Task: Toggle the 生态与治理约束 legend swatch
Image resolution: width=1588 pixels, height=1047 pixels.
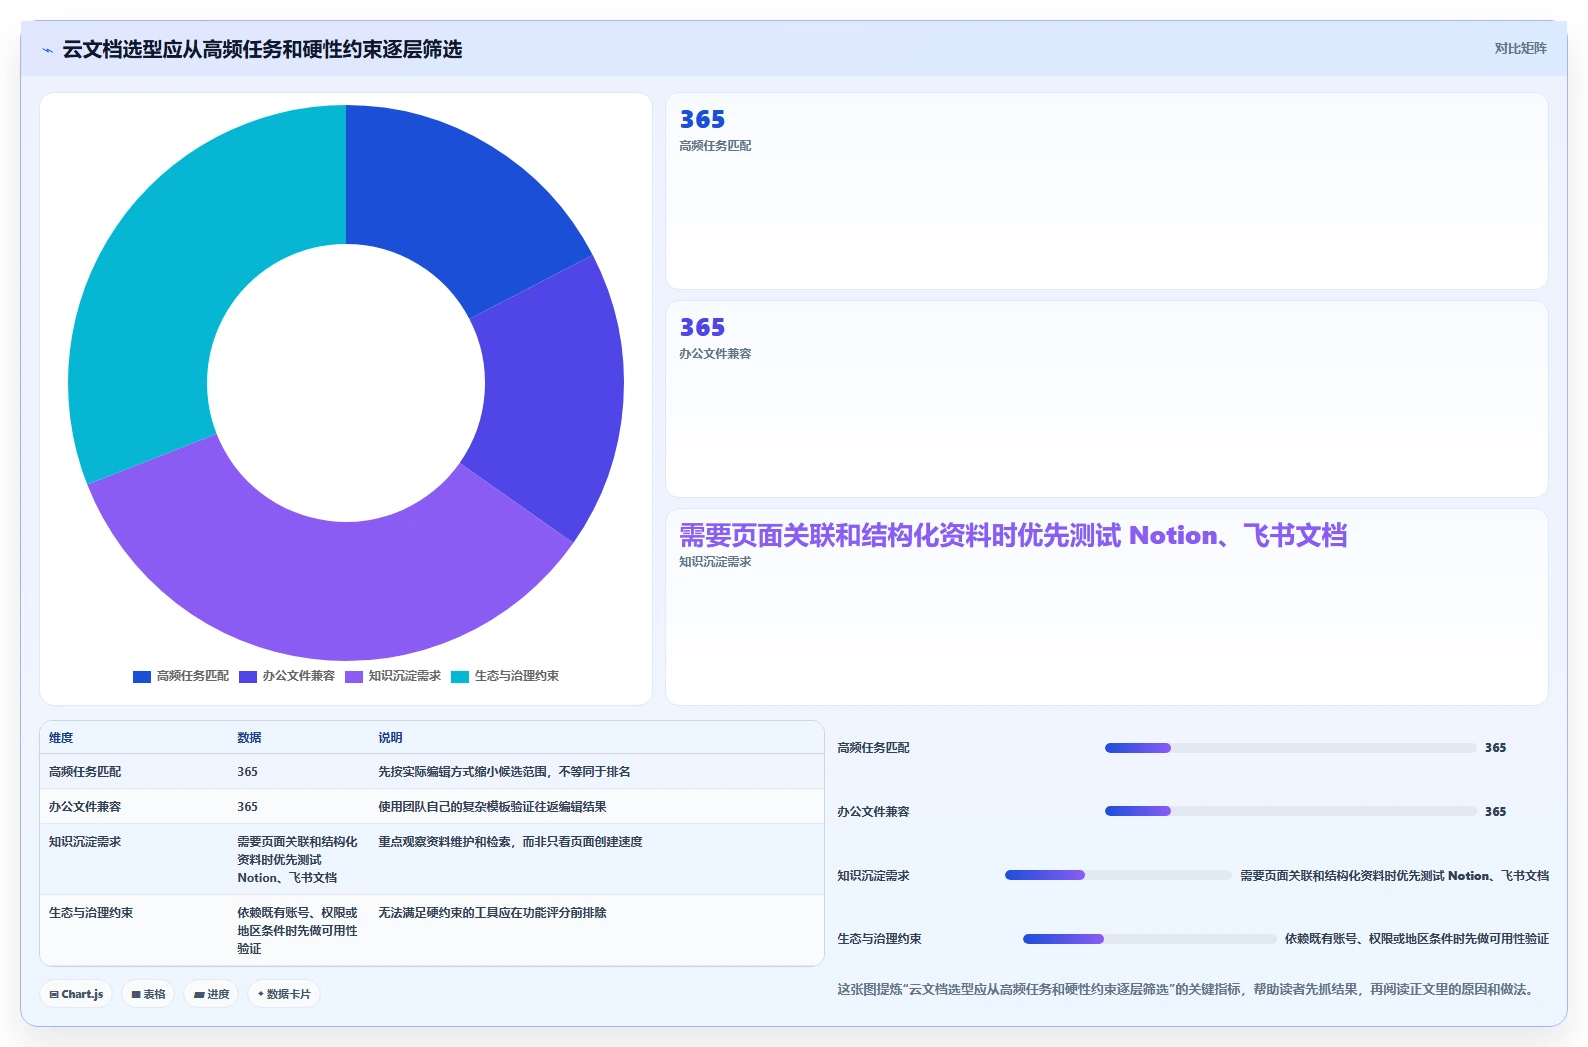Action: coord(460,676)
